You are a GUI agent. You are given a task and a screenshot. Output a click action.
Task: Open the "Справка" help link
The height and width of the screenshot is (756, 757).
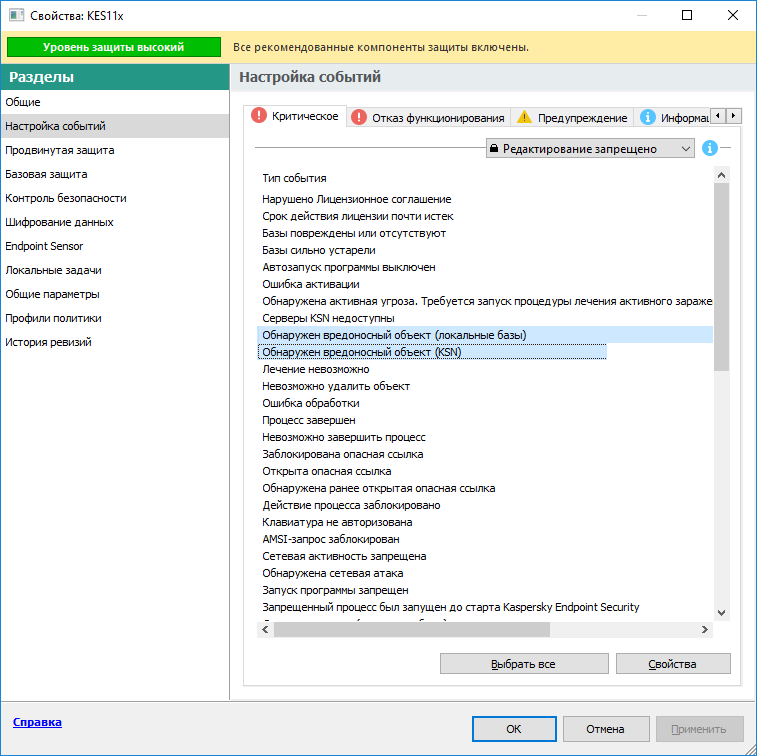pyautogui.click(x=37, y=722)
